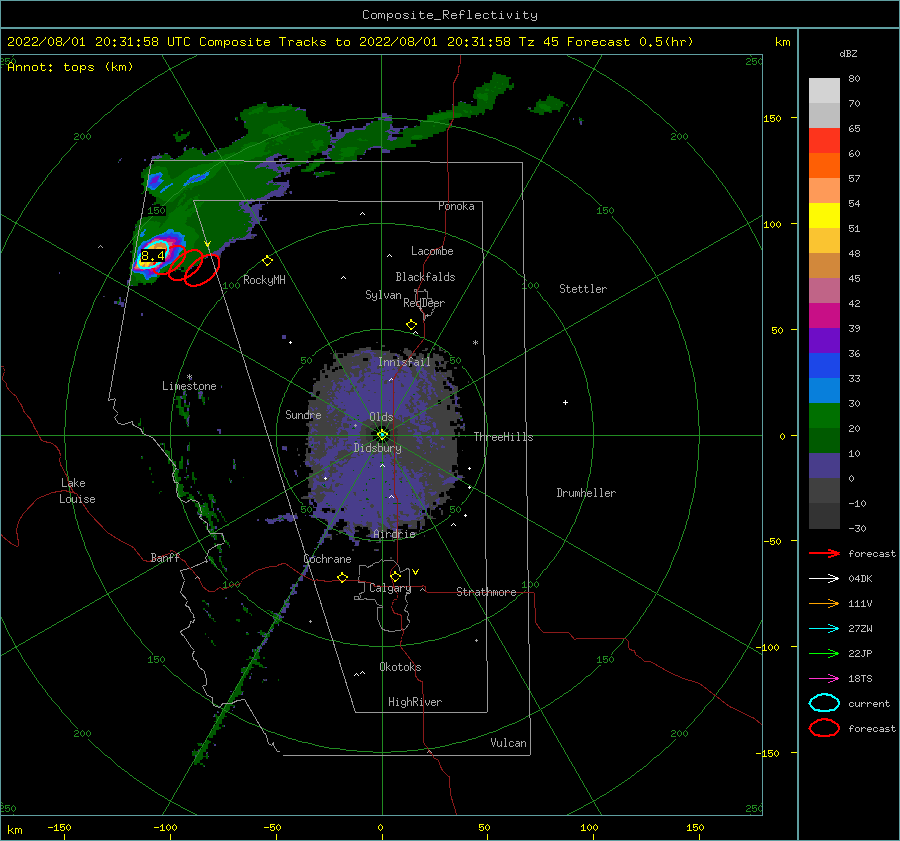The height and width of the screenshot is (841, 900).
Task: Click the magenta 18TS arrow in the legend
Action: 824,679
